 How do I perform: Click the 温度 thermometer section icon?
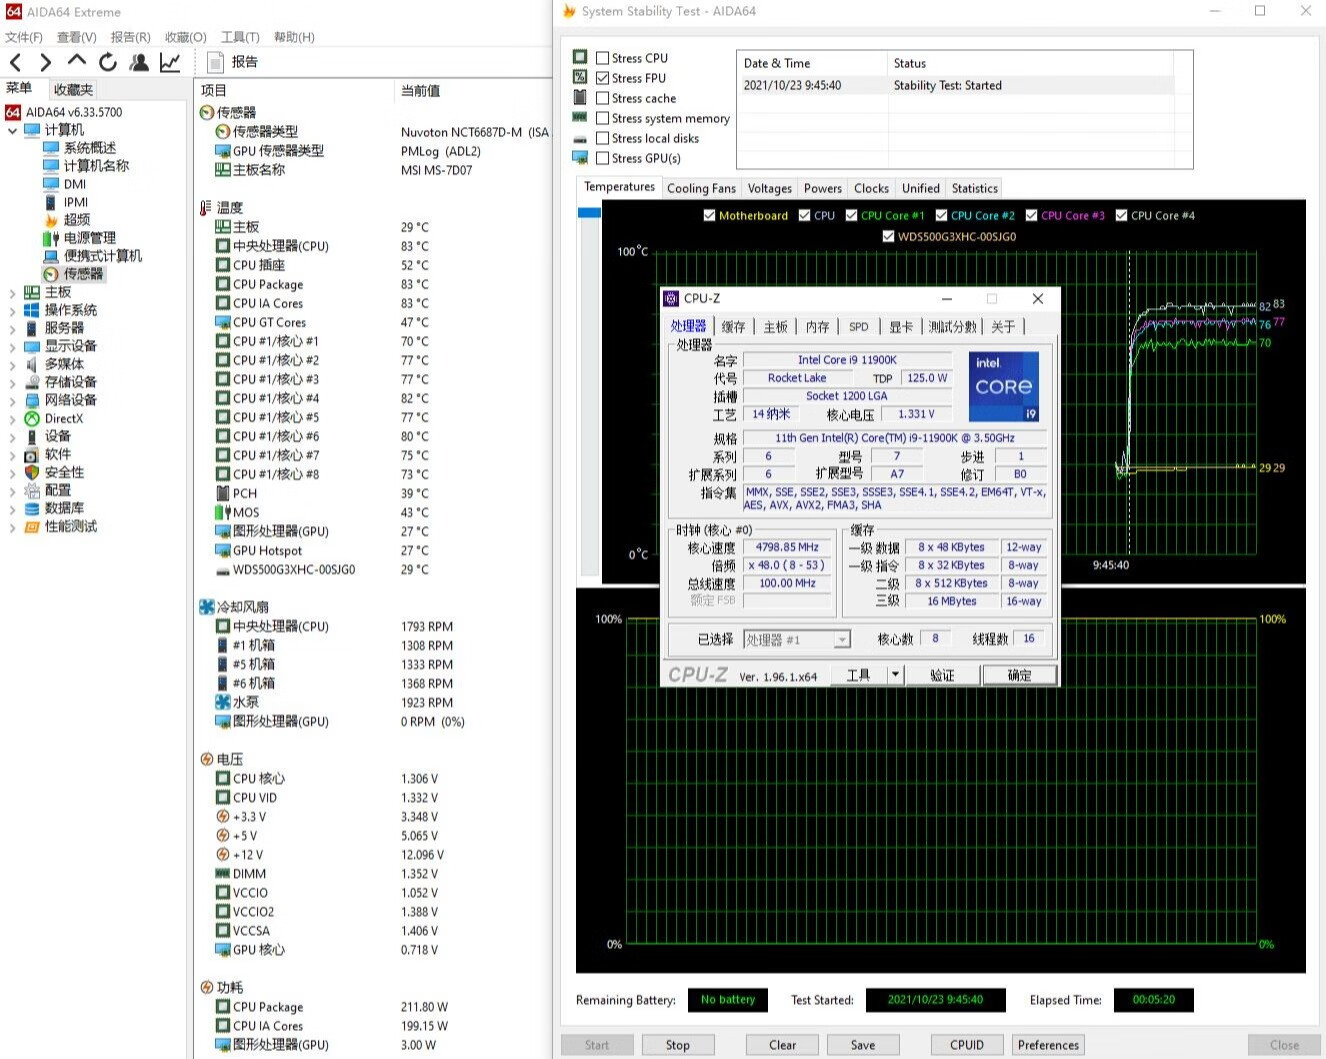click(x=206, y=208)
